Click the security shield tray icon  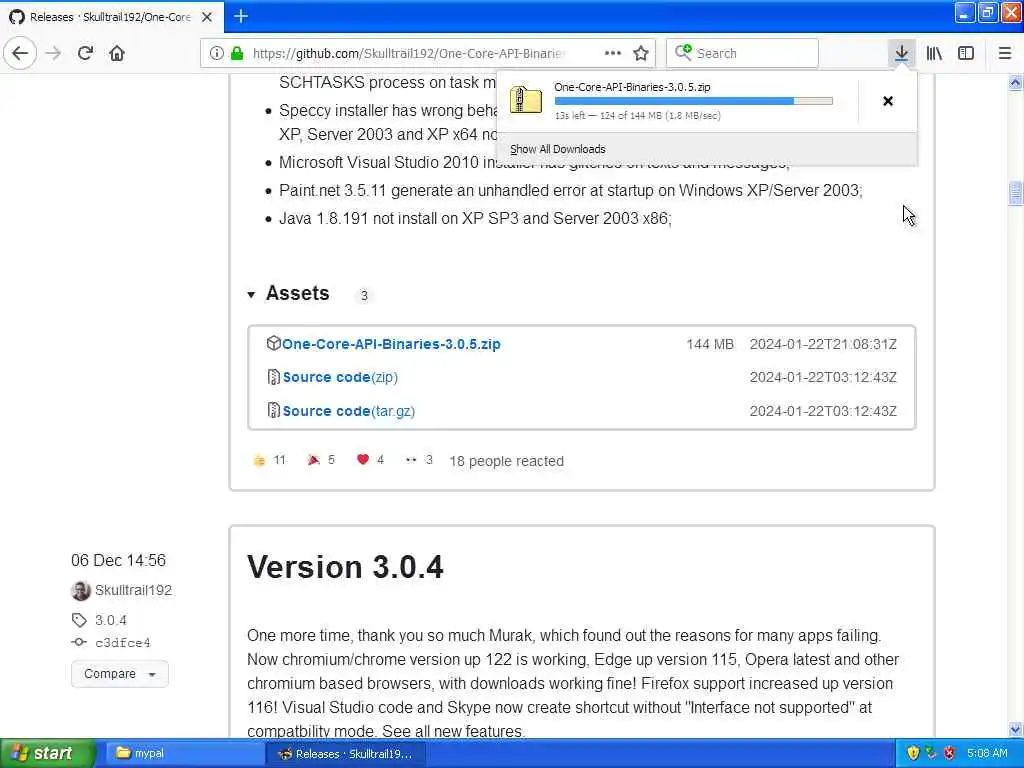coord(913,753)
